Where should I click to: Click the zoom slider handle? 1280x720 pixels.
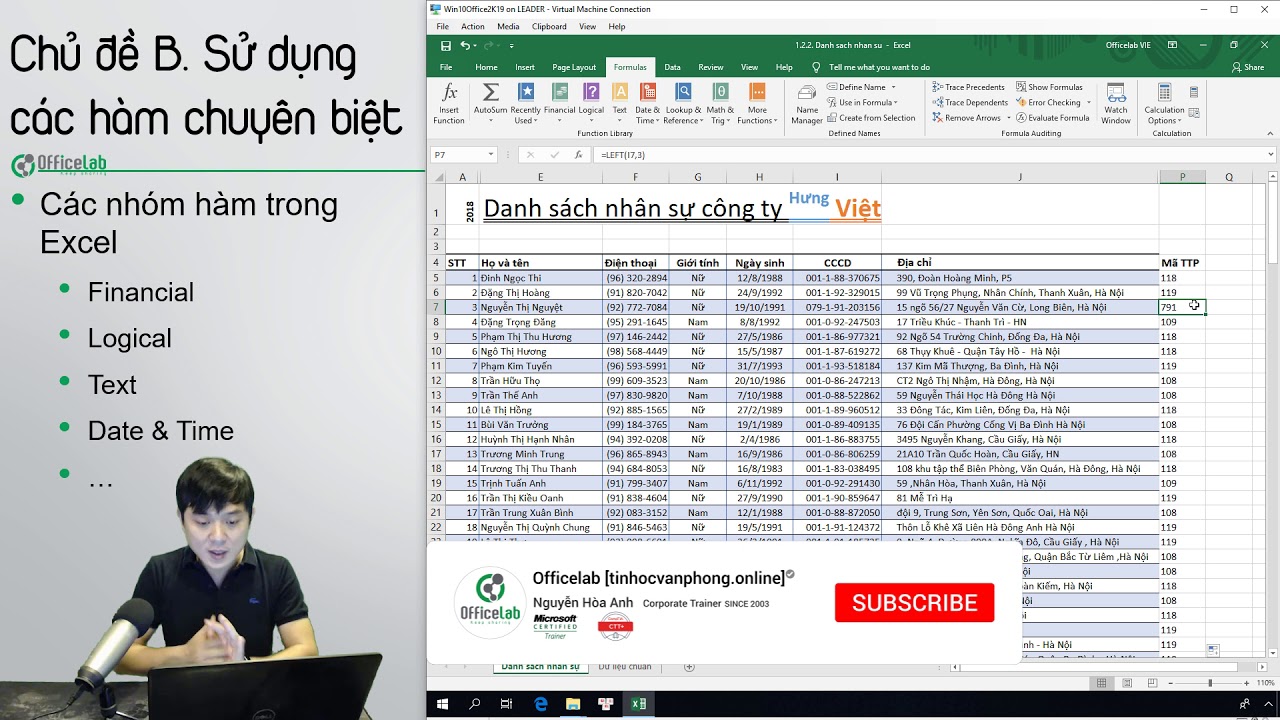[x=1210, y=683]
